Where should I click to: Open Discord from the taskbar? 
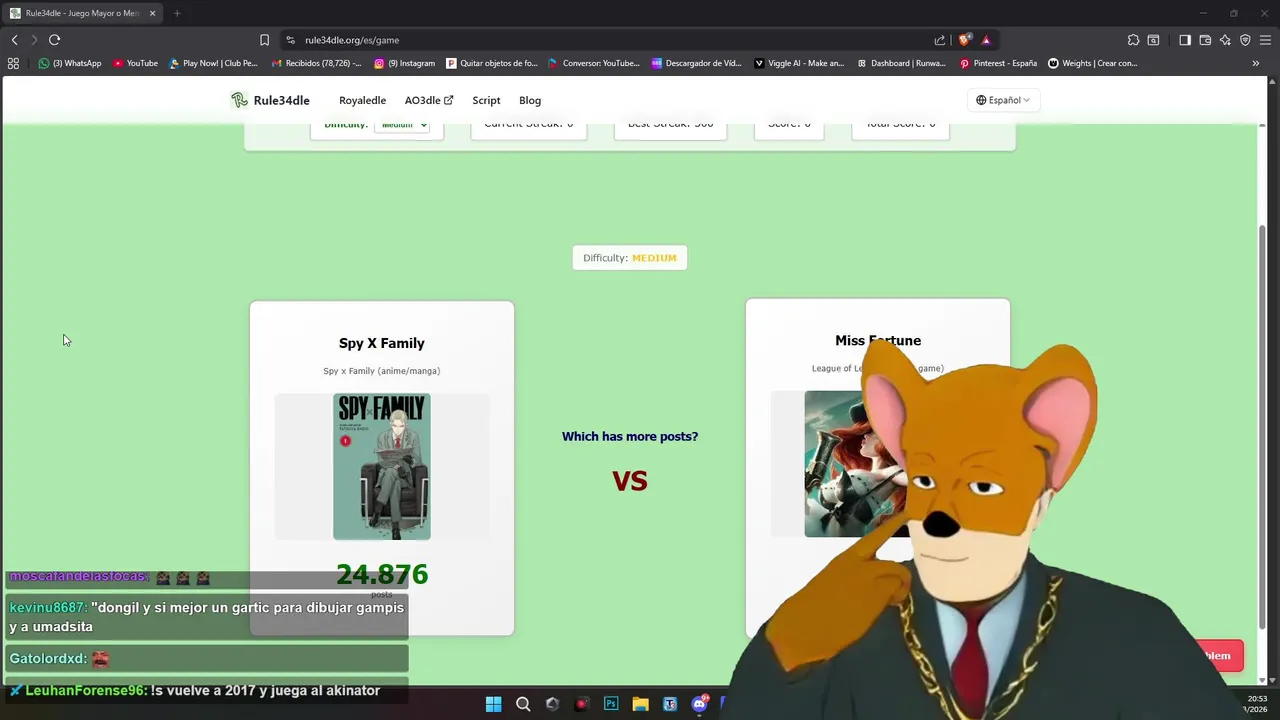pos(699,704)
